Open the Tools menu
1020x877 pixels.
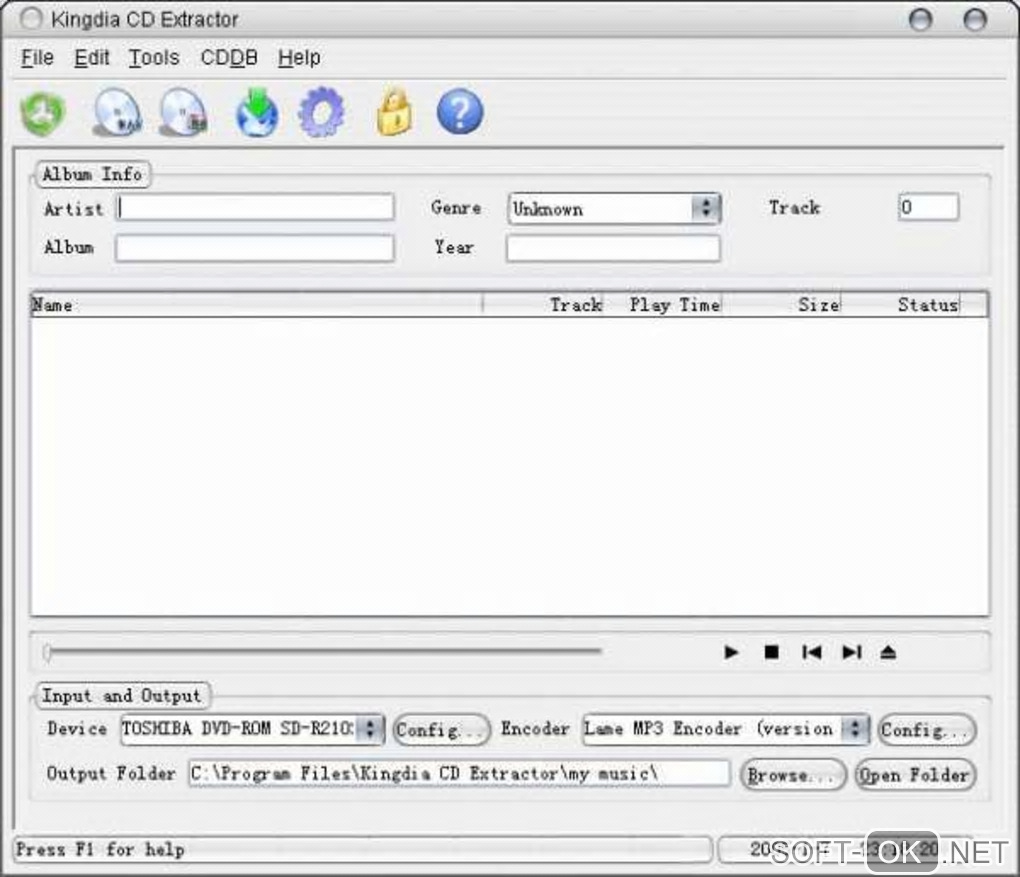click(x=154, y=57)
